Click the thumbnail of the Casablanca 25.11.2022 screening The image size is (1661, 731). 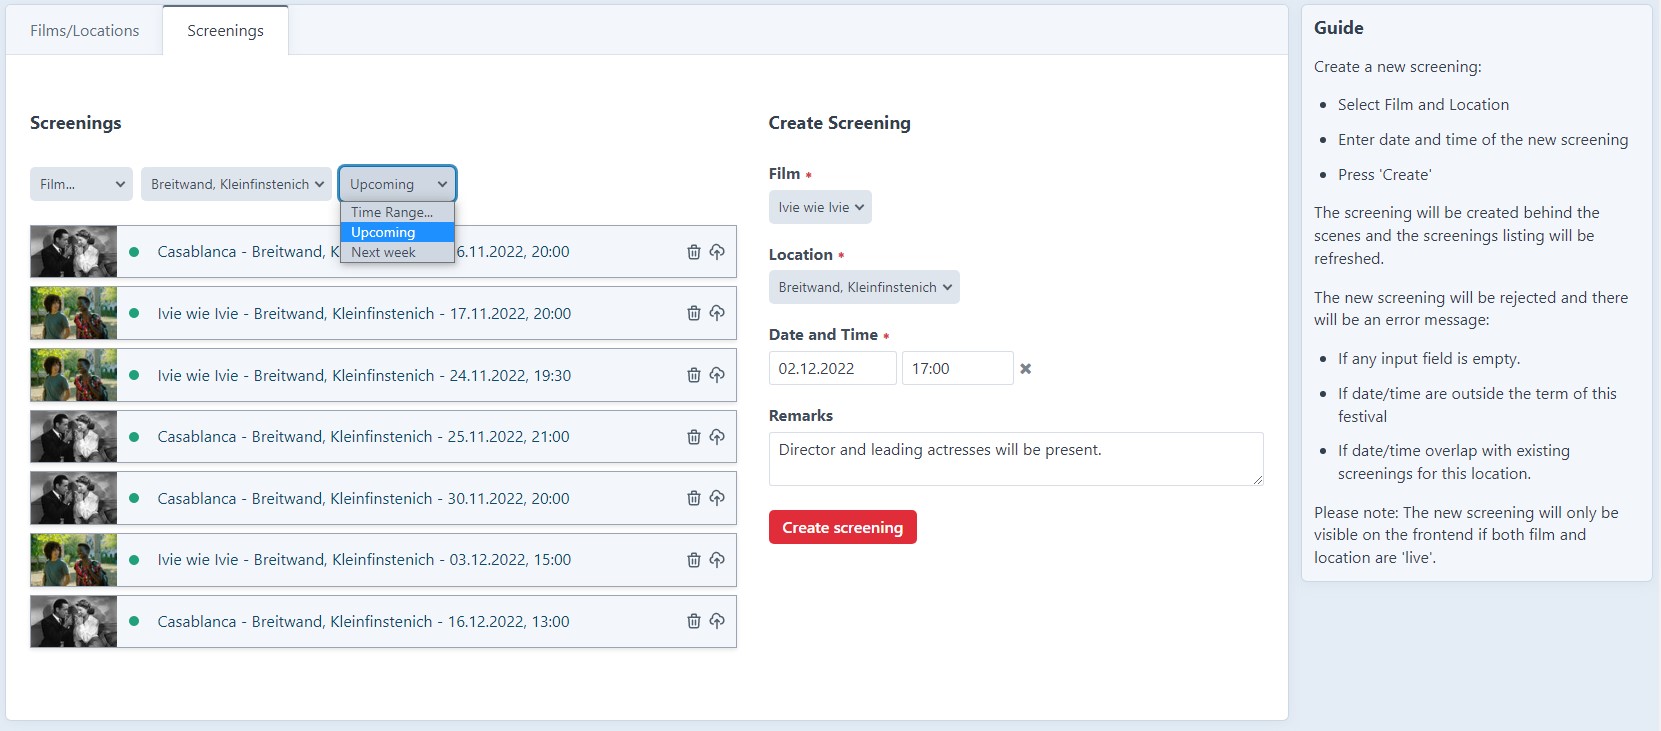click(x=74, y=437)
